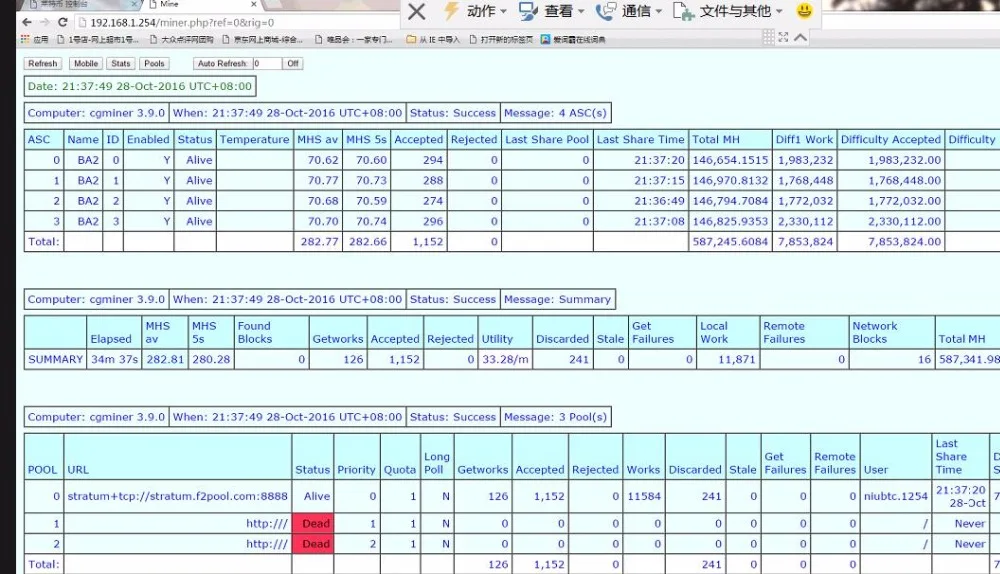Click the Auto Refresh seconds input field
1000x574 pixels.
tap(267, 64)
